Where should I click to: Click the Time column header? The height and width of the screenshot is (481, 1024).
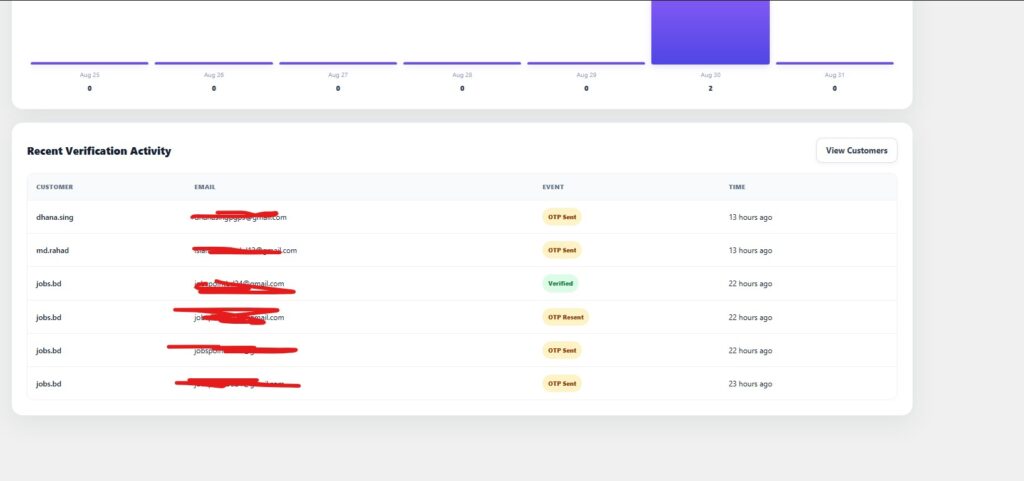coord(737,187)
